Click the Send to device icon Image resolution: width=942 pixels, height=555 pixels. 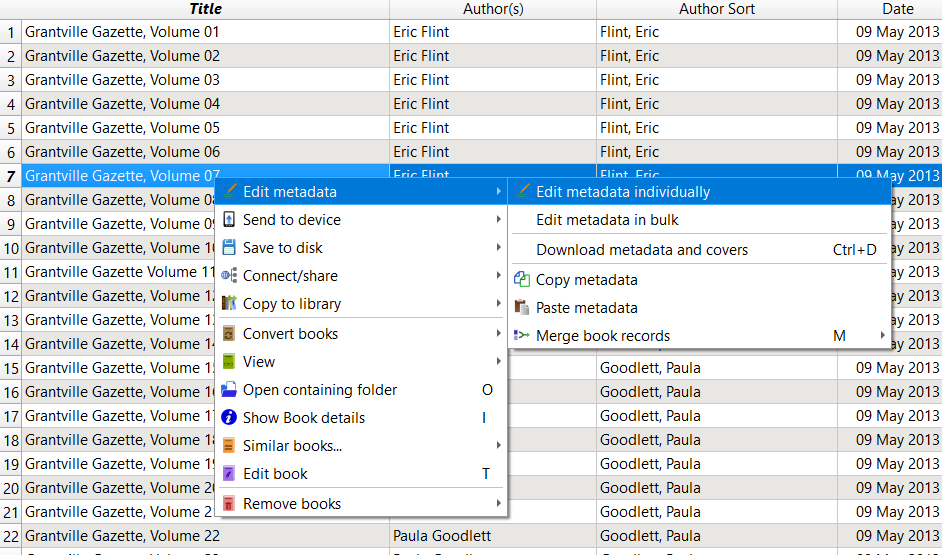tap(229, 220)
